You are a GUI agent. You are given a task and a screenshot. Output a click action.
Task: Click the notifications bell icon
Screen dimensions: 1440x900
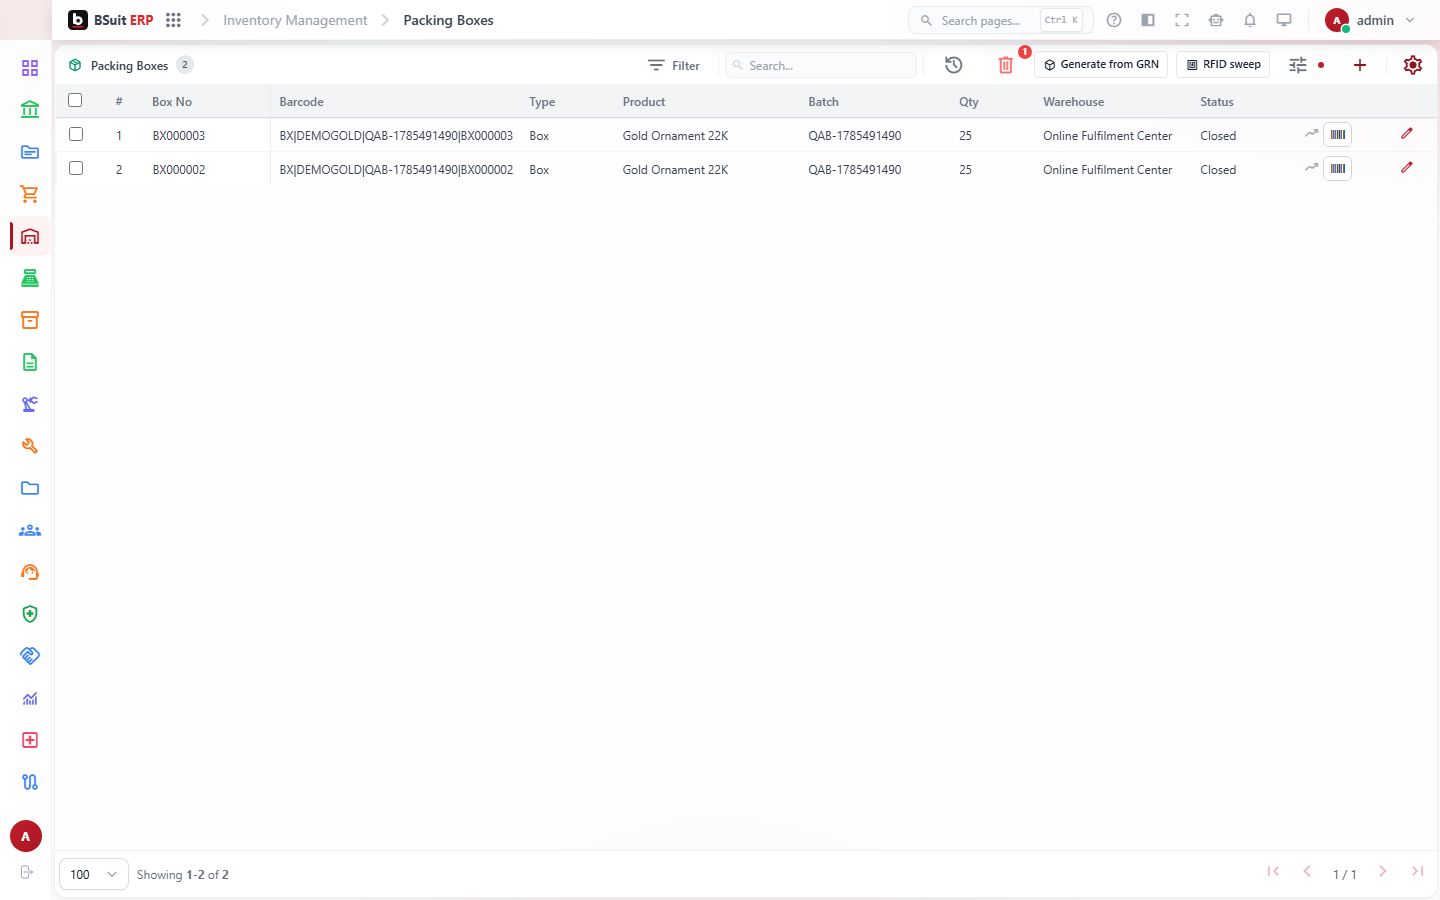[1250, 20]
